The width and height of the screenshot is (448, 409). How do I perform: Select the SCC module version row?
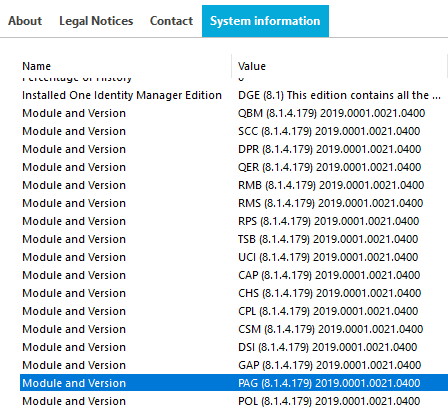tap(234, 131)
